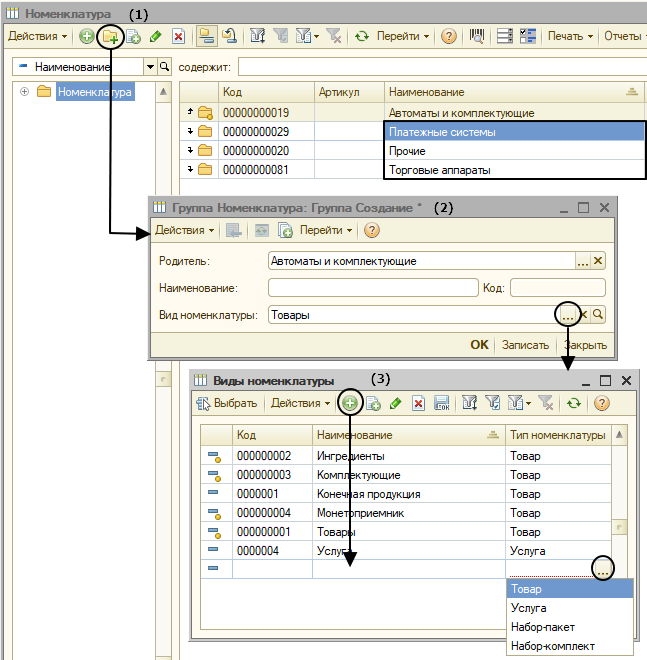Toggle the hierarchical view icon in top toolbar
This screenshot has width=647, height=660.
pyautogui.click(x=207, y=37)
